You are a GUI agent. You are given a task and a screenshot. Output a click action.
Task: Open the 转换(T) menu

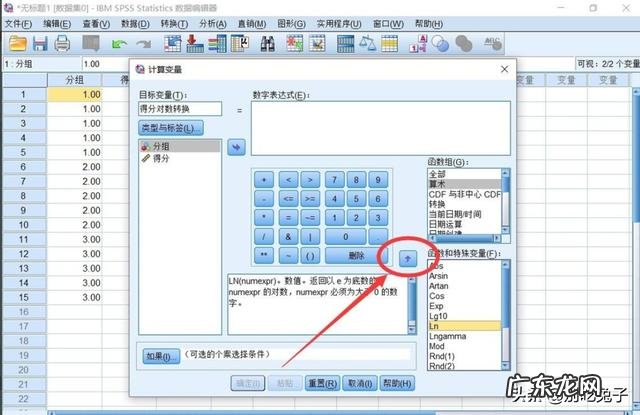coord(174,24)
